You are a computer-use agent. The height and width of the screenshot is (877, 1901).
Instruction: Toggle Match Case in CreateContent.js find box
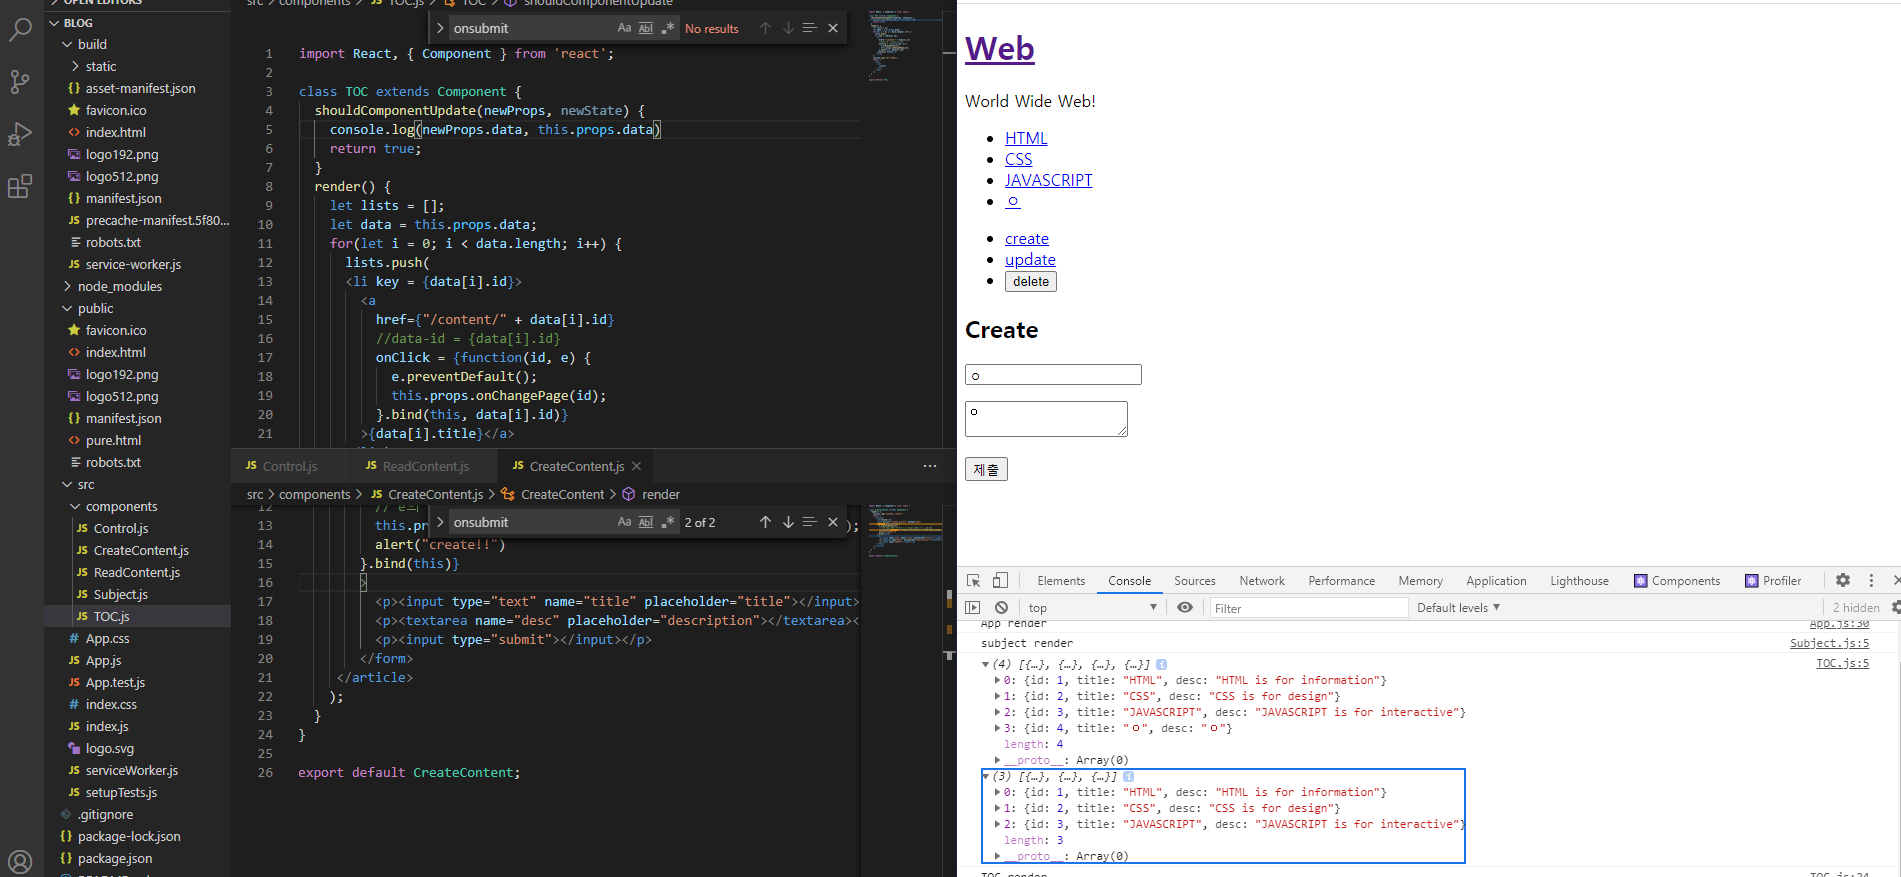coord(624,522)
